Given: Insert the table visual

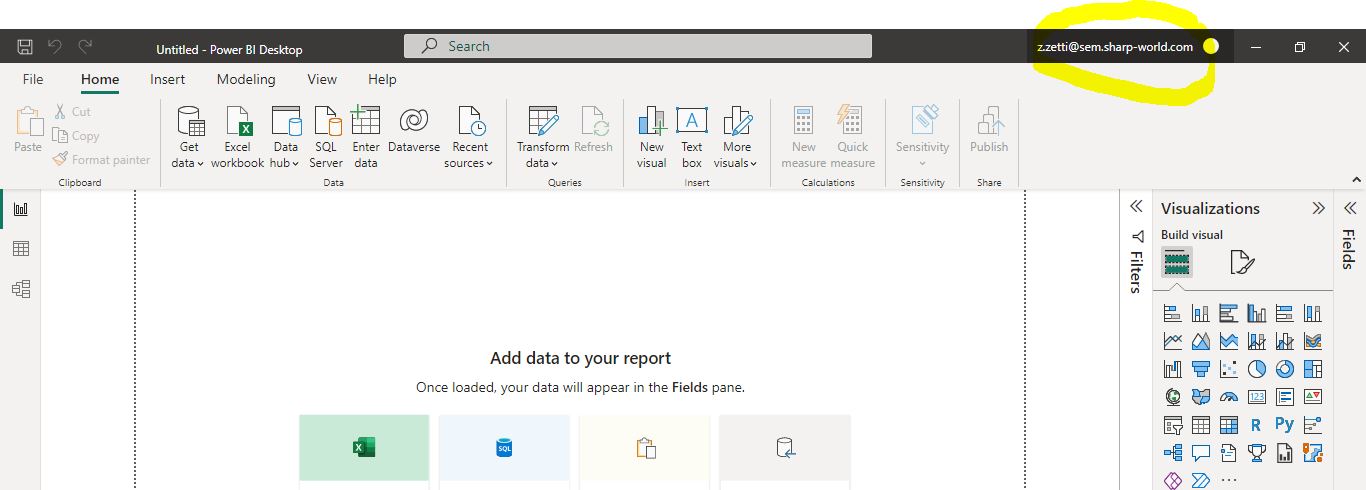Looking at the screenshot, I should click(x=1201, y=425).
